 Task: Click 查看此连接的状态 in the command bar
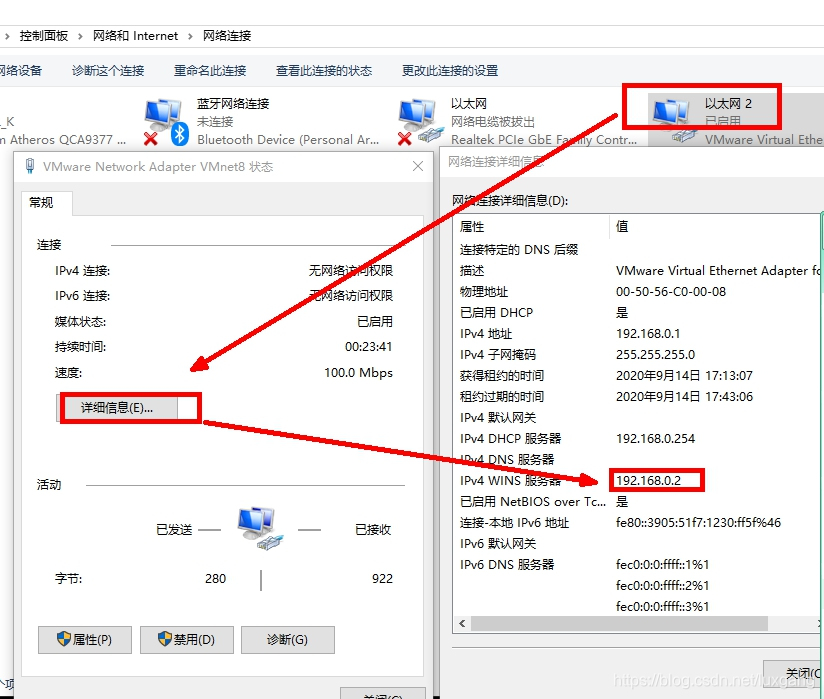point(324,70)
